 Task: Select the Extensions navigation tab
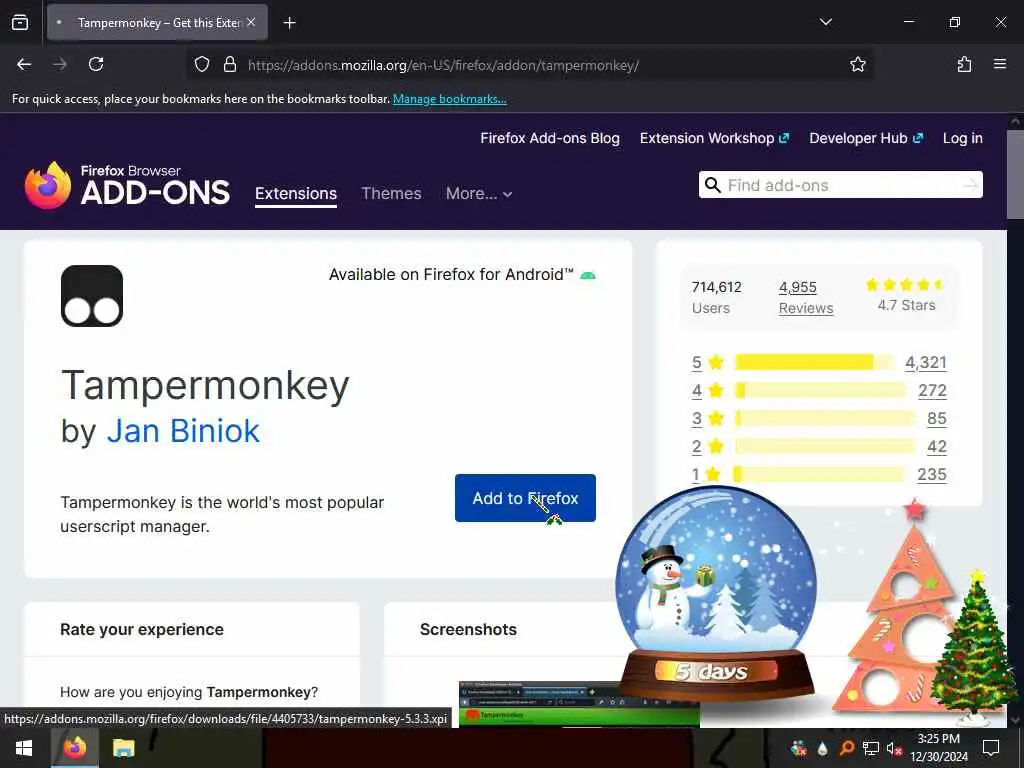(x=296, y=194)
